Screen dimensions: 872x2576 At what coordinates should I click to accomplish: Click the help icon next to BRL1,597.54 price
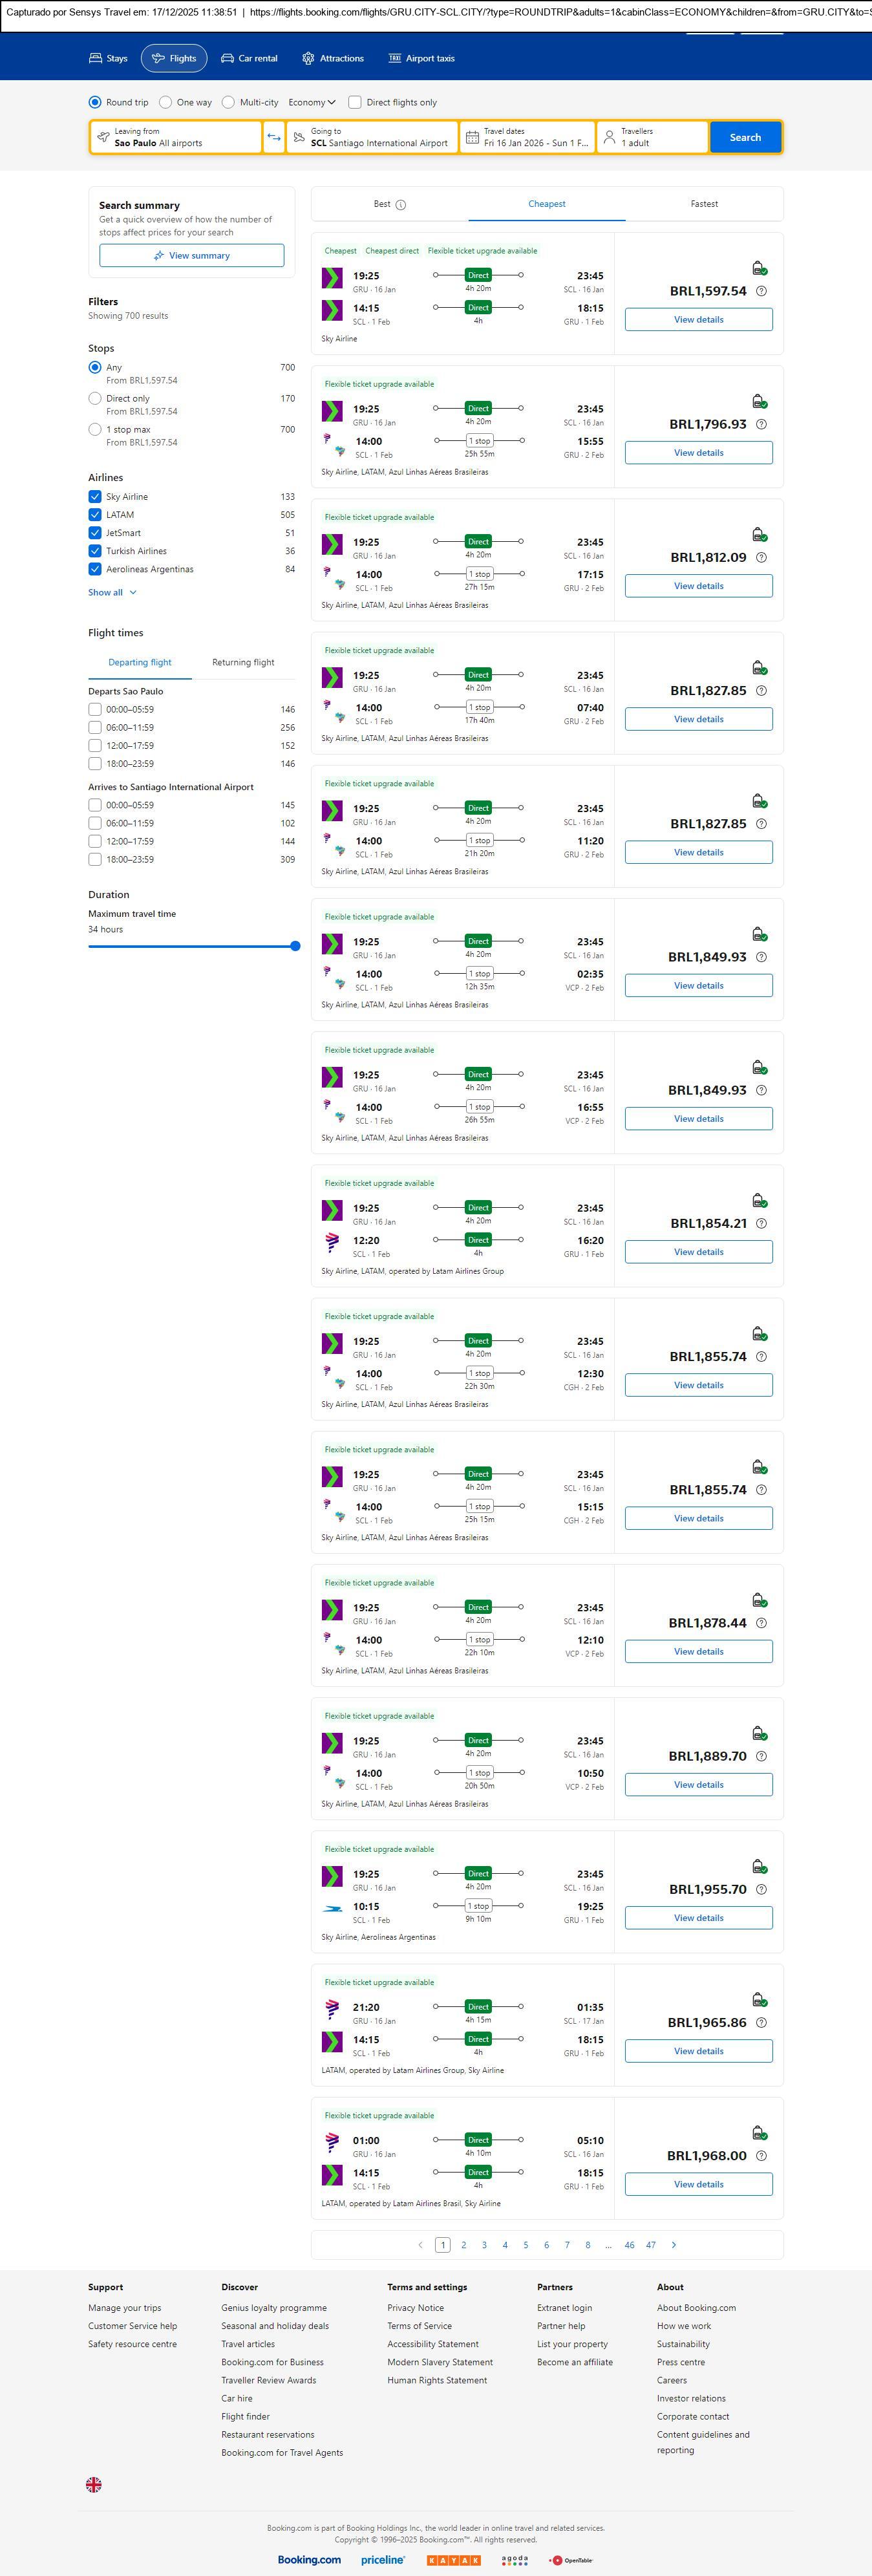click(x=761, y=291)
